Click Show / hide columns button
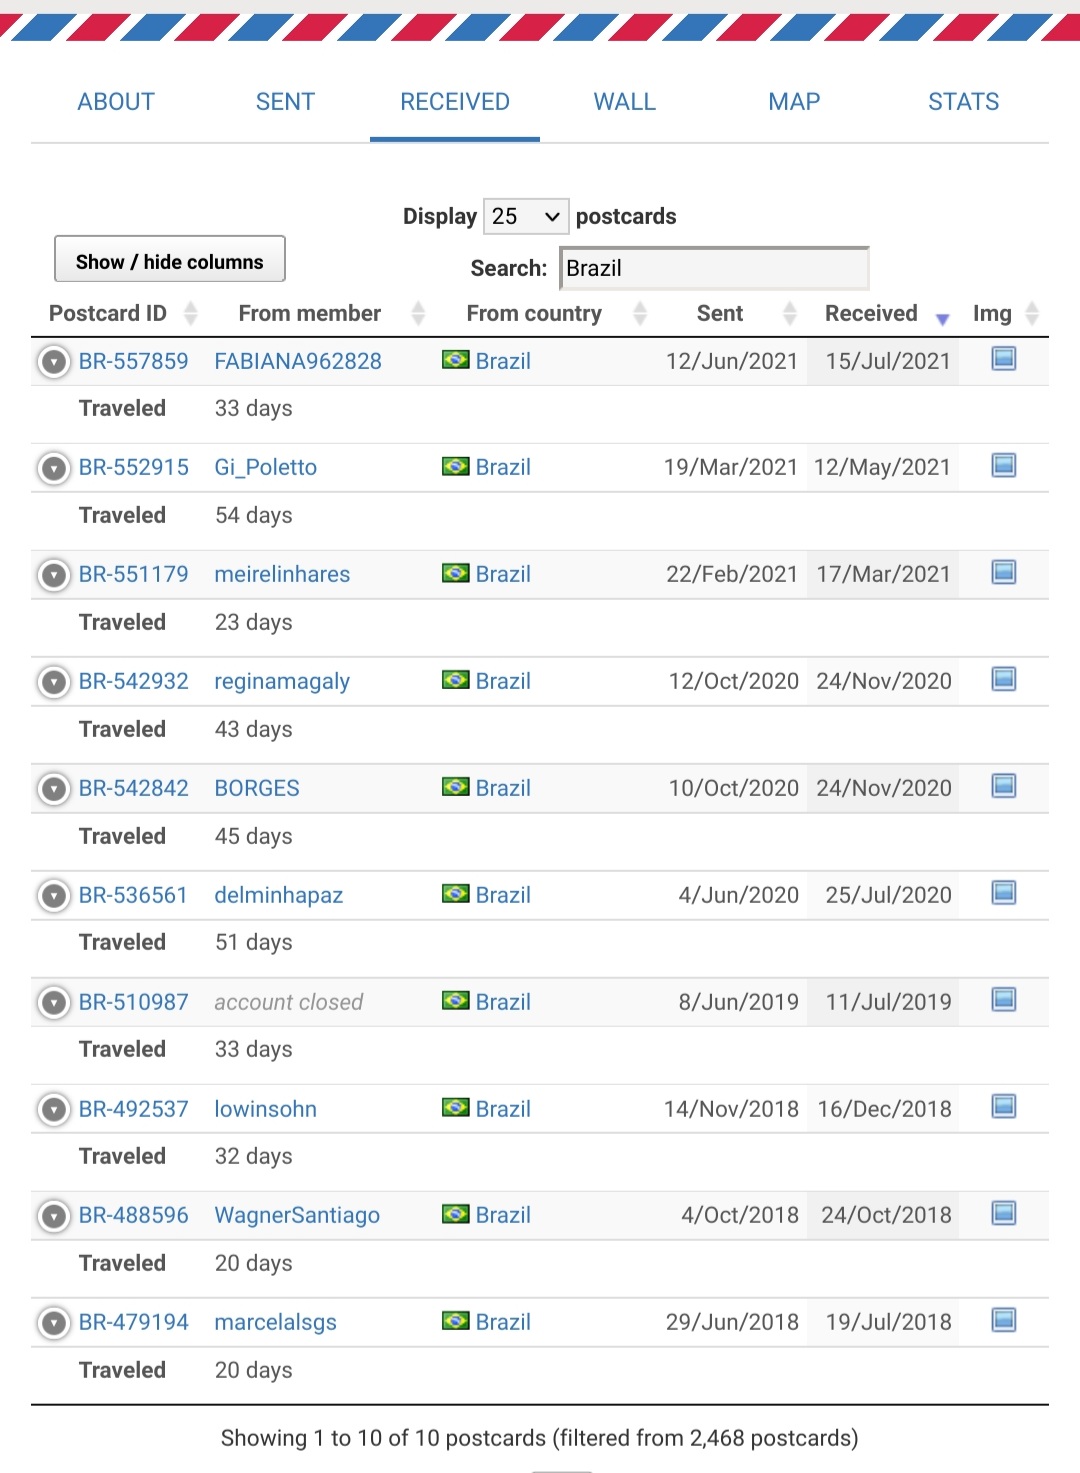1080x1473 pixels. point(170,260)
